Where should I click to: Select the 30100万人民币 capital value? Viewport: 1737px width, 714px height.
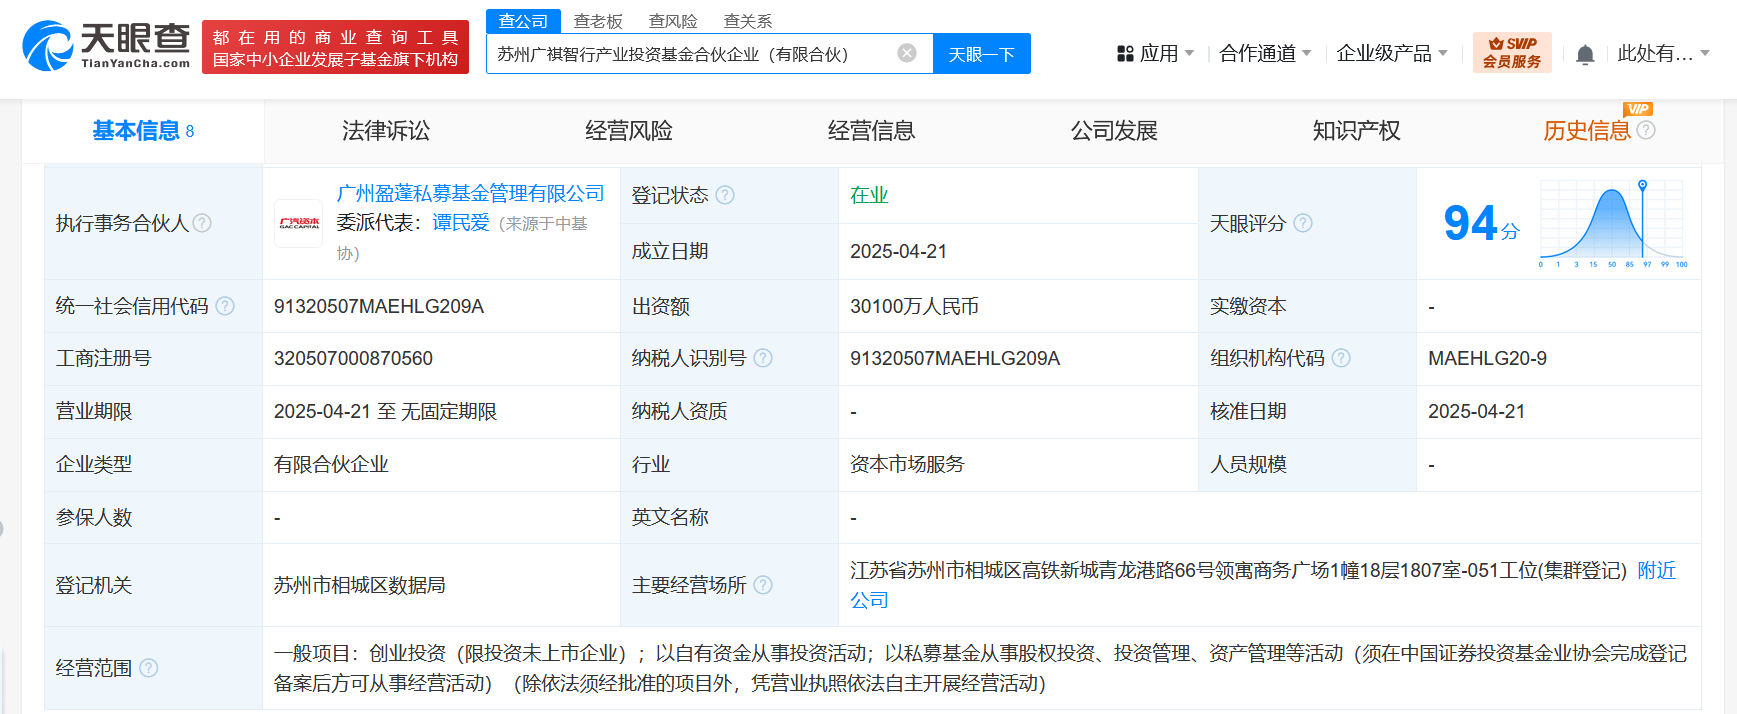[x=914, y=306]
